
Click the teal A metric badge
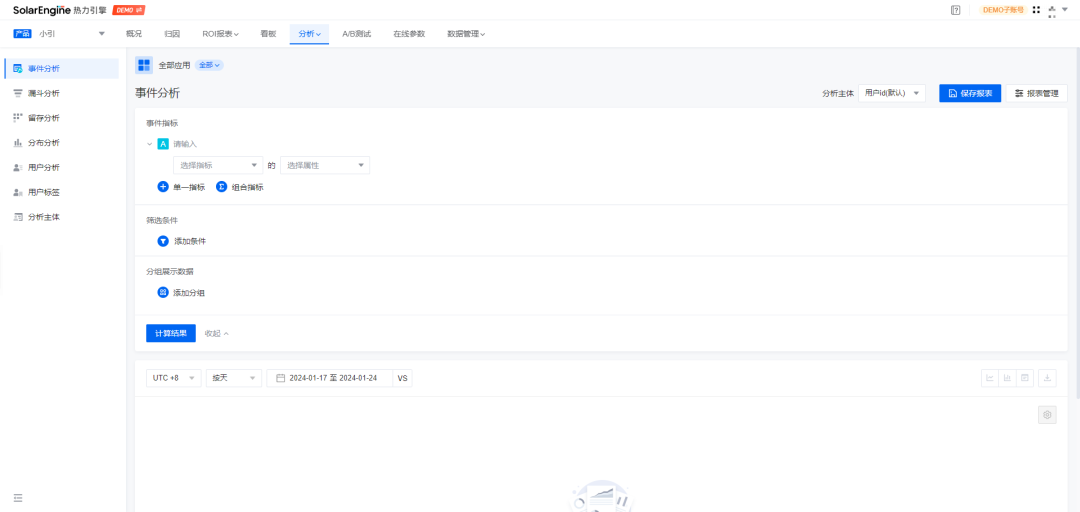coord(163,144)
